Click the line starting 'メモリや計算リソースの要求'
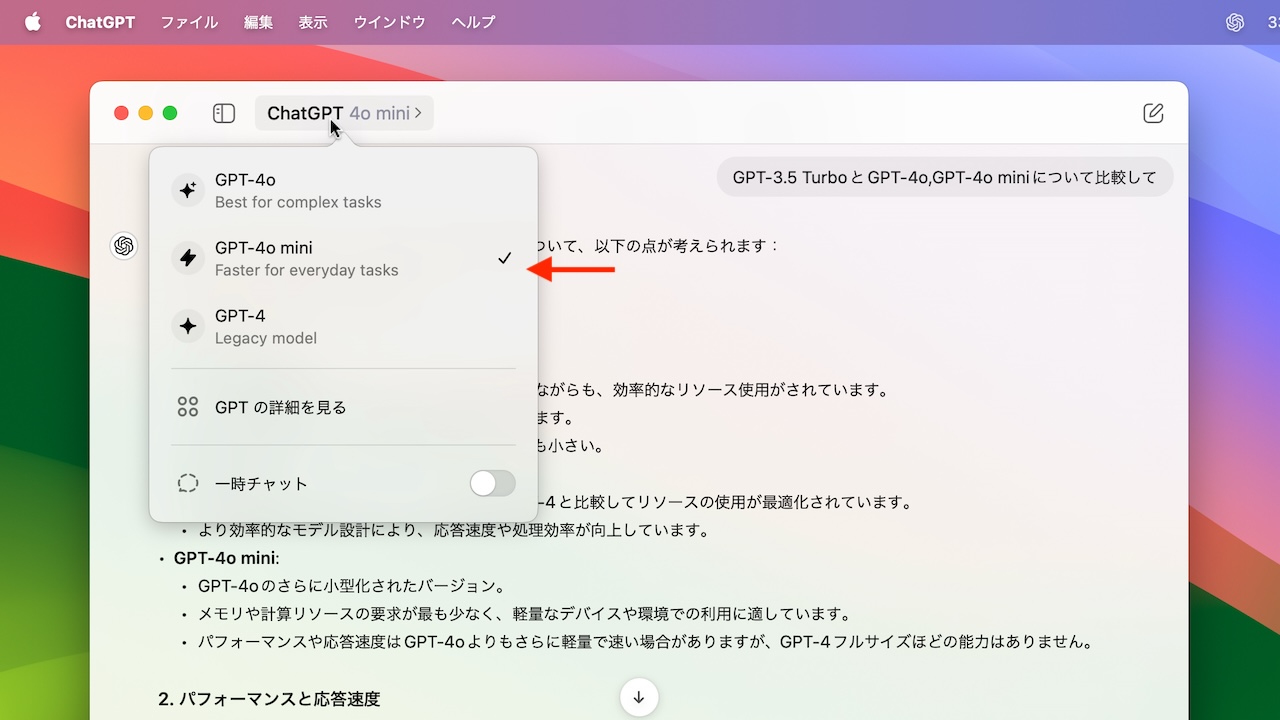Viewport: 1280px width, 720px height. [x=524, y=614]
